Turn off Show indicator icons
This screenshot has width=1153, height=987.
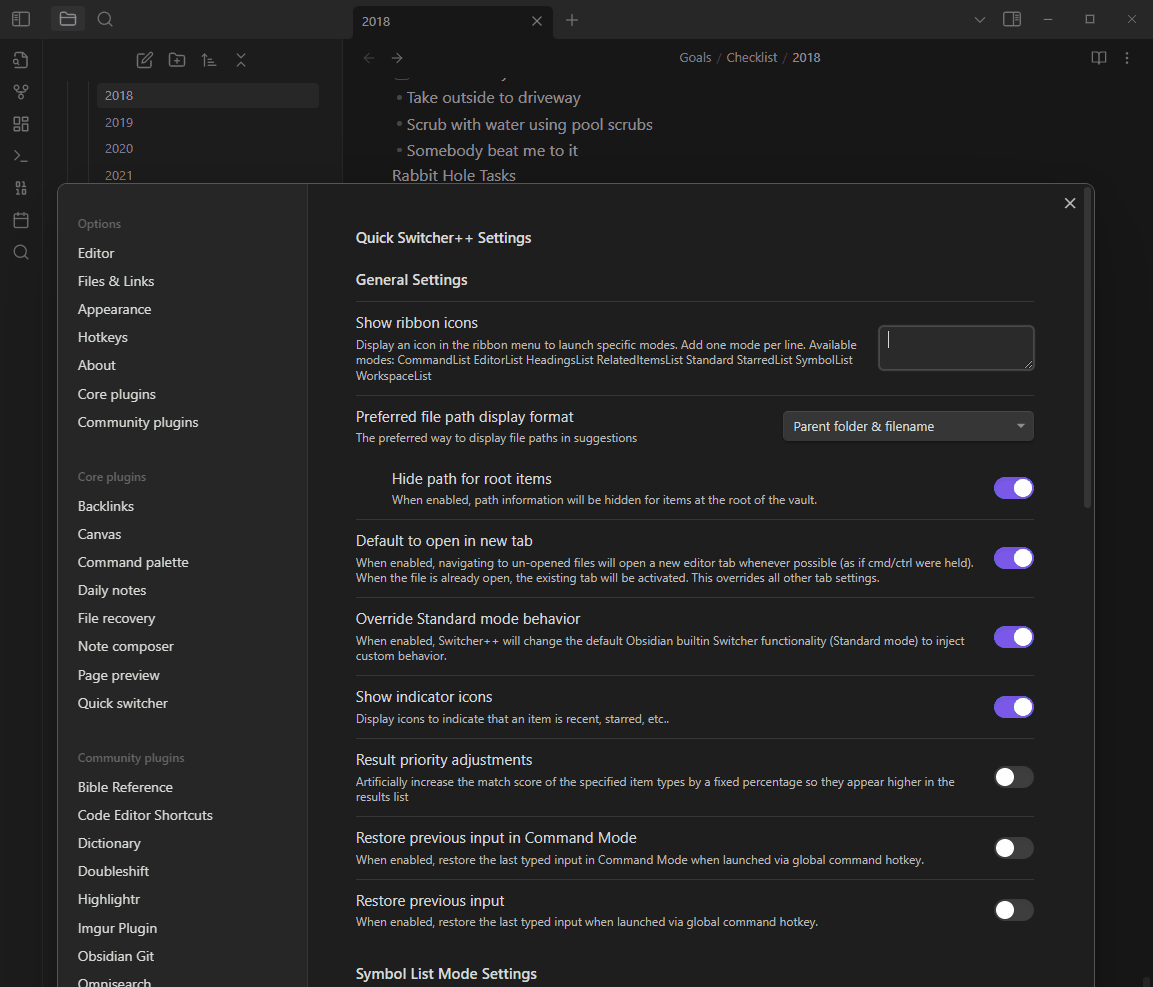(x=1013, y=707)
